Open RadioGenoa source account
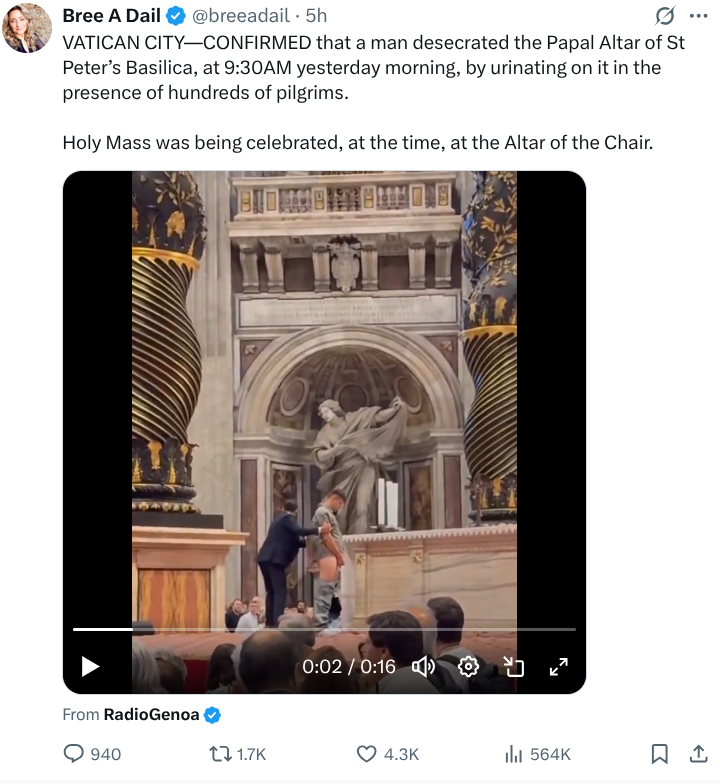The image size is (720, 784). [152, 714]
